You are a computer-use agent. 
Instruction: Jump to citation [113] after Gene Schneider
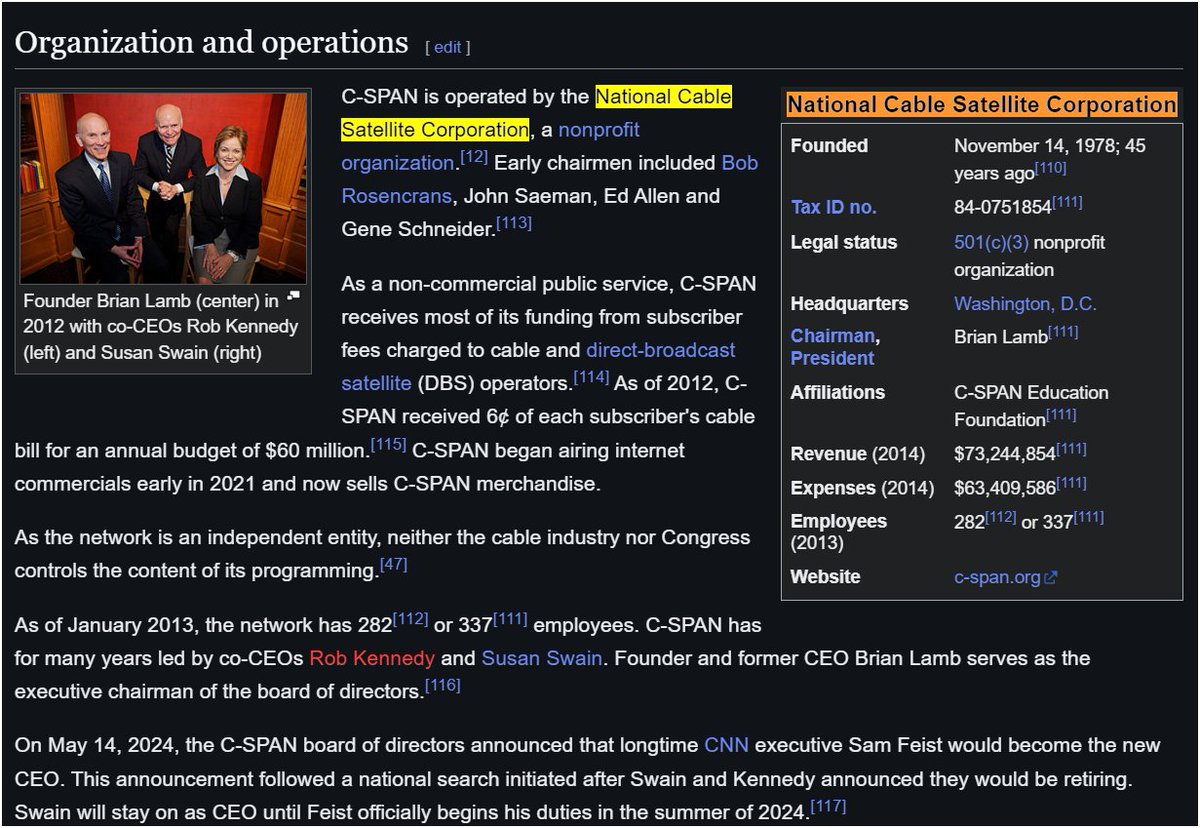point(514,223)
